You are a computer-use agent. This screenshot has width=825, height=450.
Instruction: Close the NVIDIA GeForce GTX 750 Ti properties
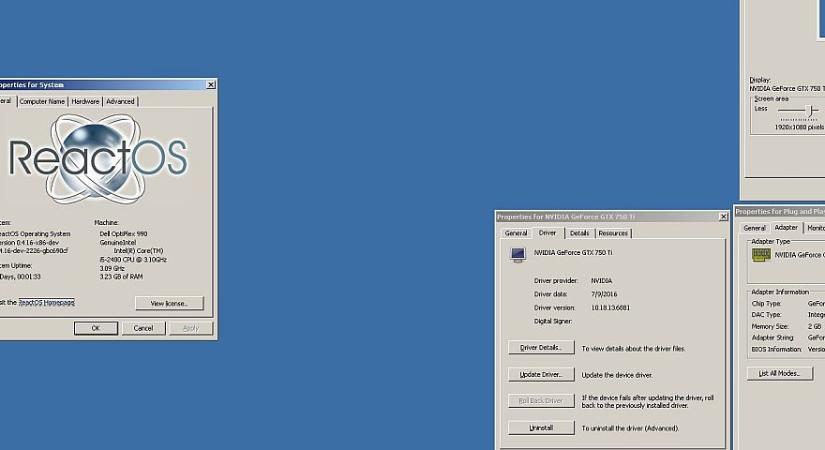coord(723,216)
